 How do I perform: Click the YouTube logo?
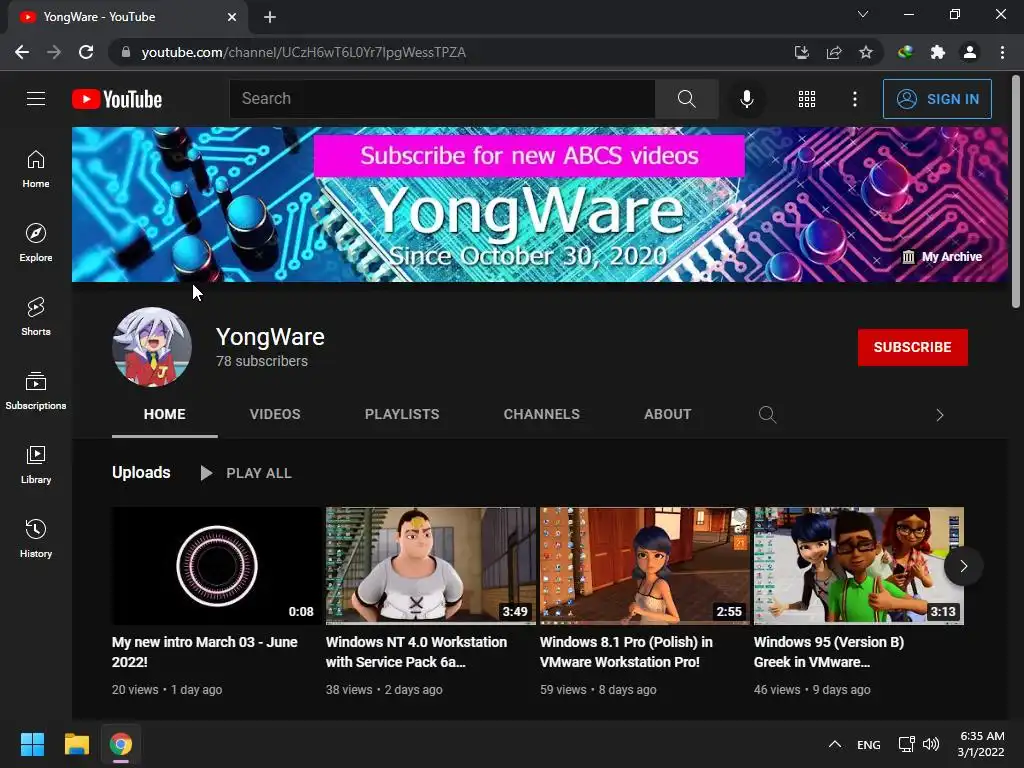coord(117,99)
